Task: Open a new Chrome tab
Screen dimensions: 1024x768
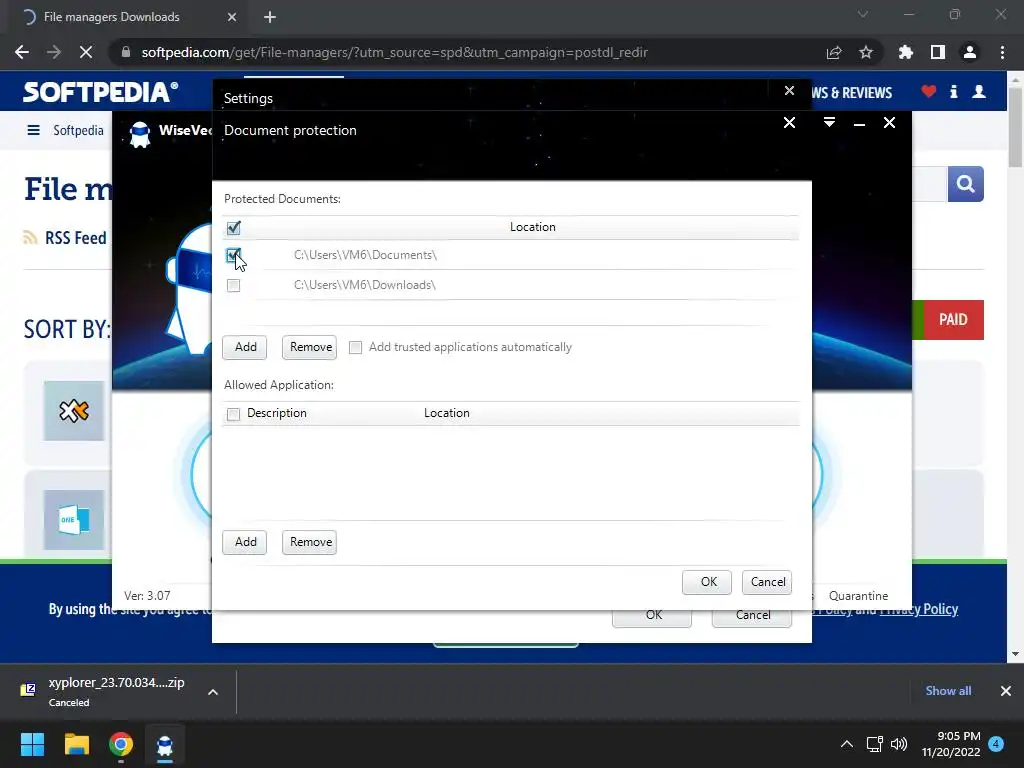Action: (270, 17)
